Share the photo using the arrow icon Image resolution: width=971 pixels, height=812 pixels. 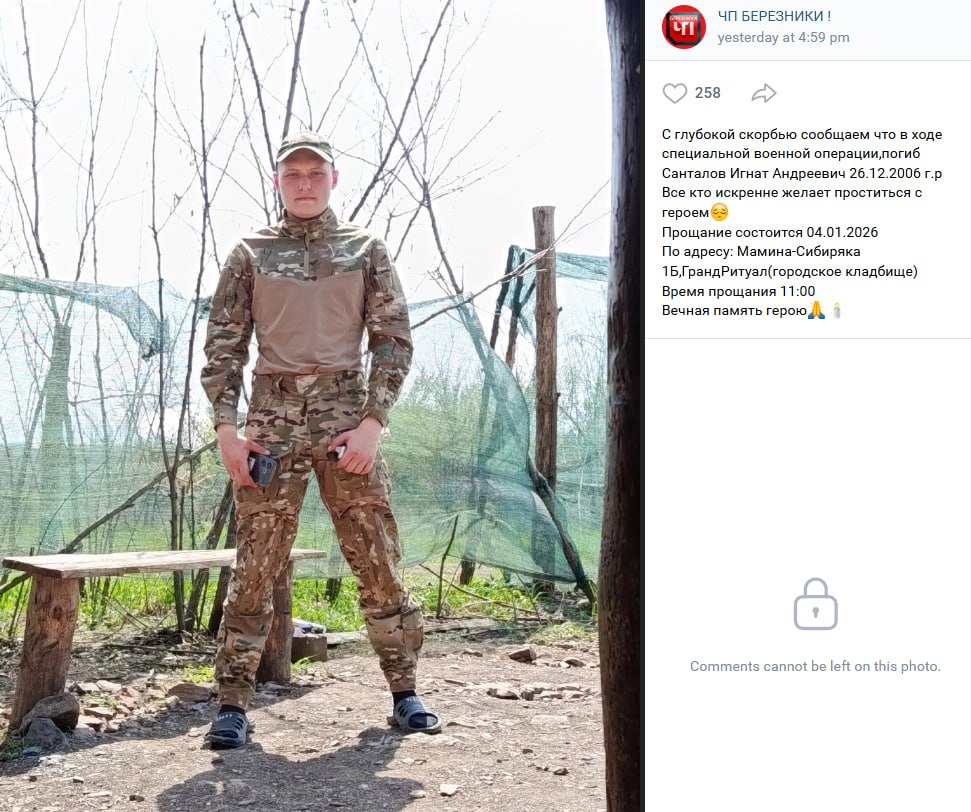(764, 94)
